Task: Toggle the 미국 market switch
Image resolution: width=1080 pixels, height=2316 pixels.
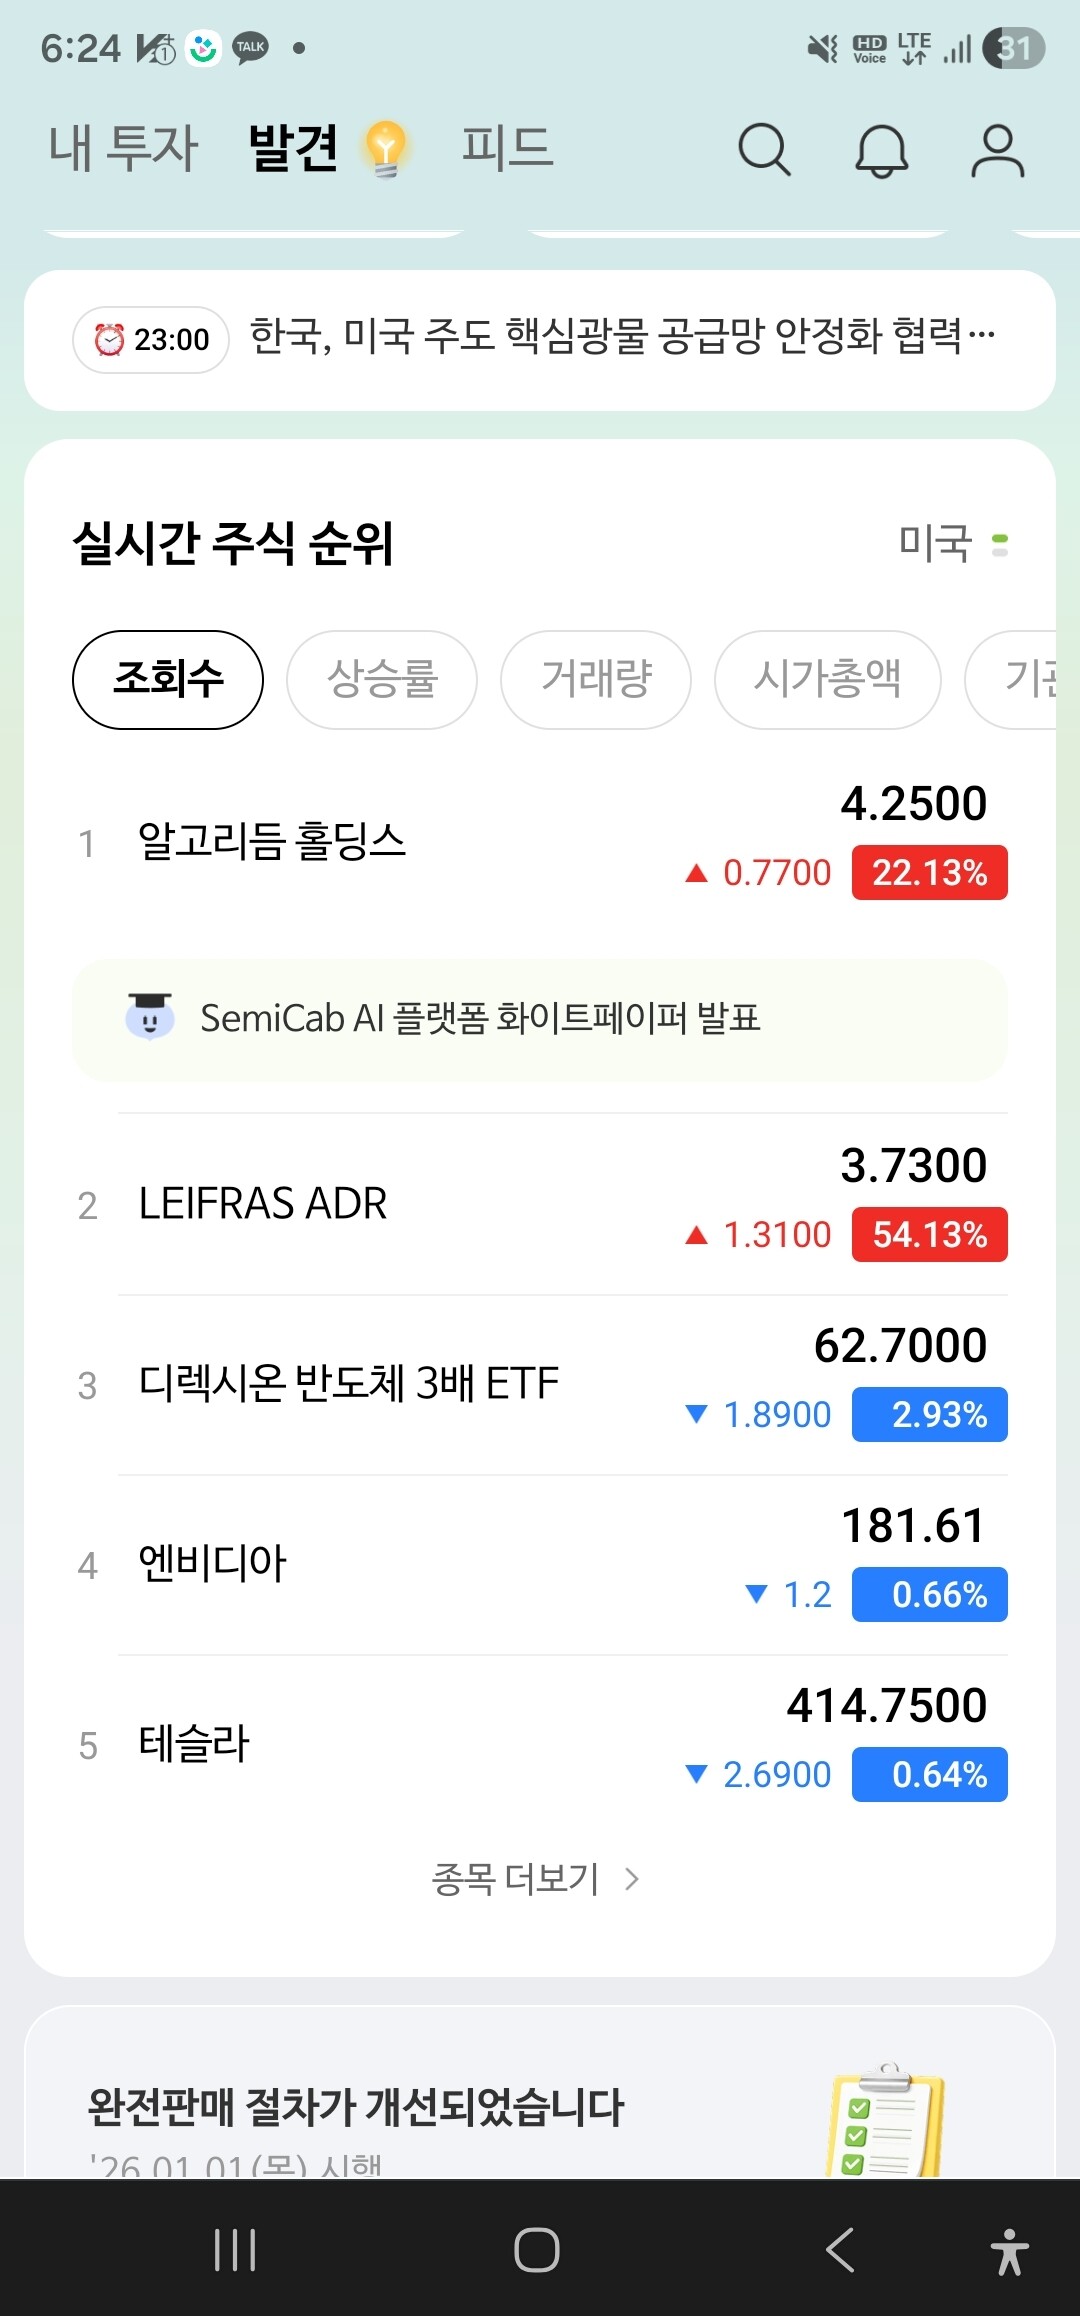Action: 998,545
